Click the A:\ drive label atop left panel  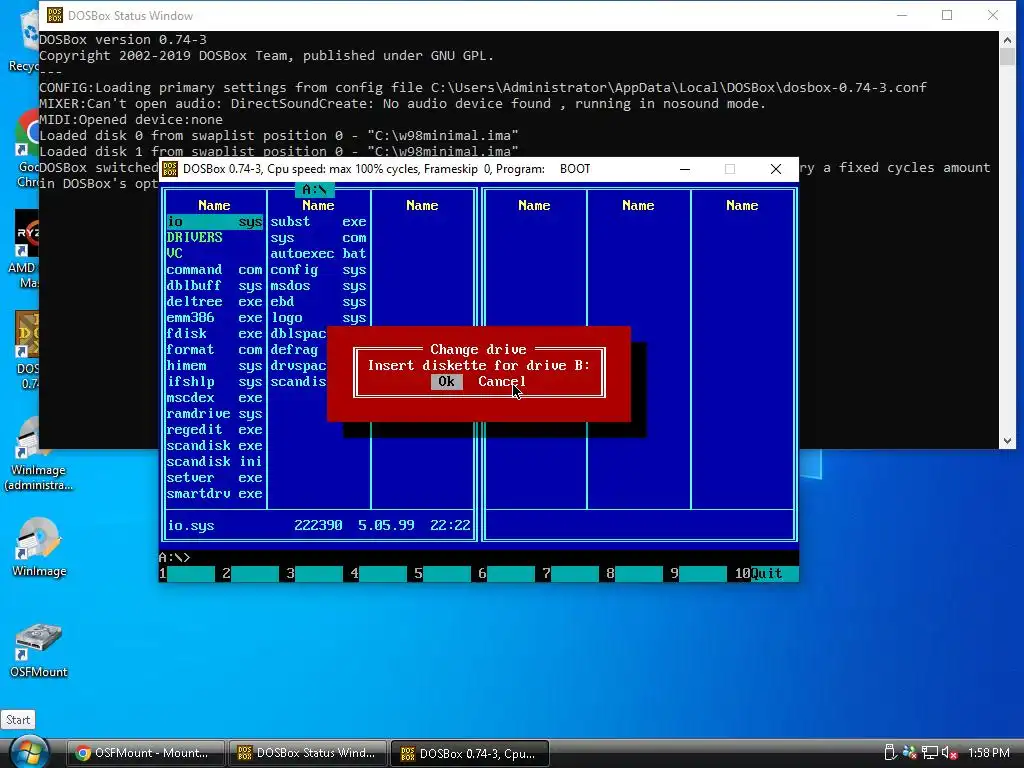[x=314, y=190]
